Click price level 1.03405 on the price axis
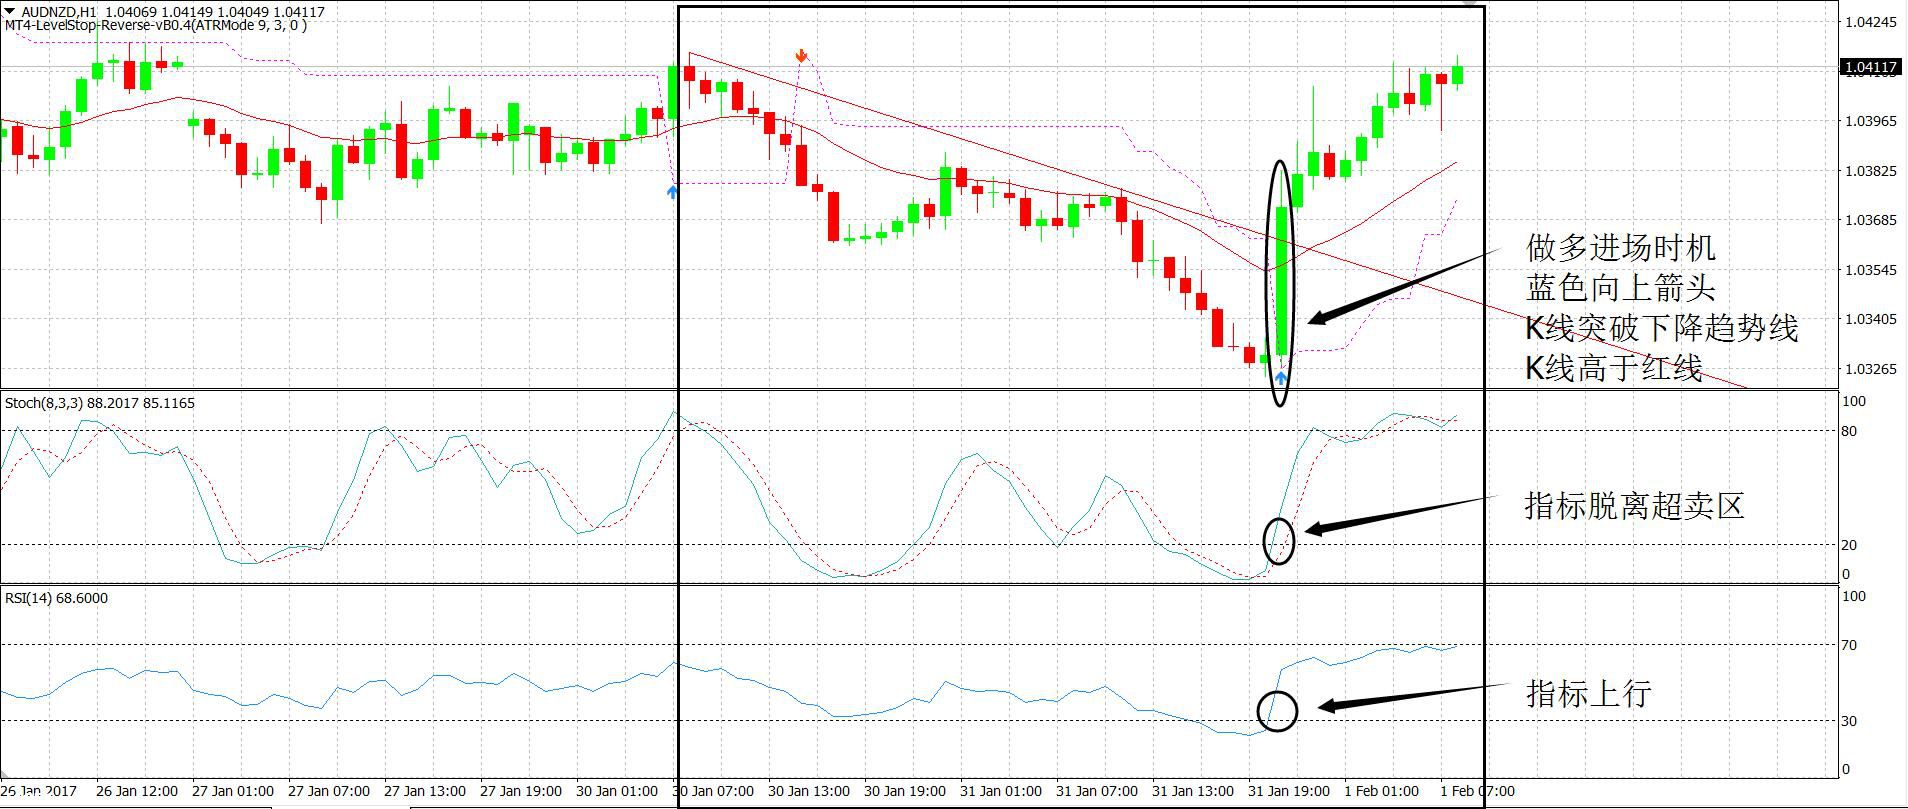The width and height of the screenshot is (1908, 809). (1870, 319)
